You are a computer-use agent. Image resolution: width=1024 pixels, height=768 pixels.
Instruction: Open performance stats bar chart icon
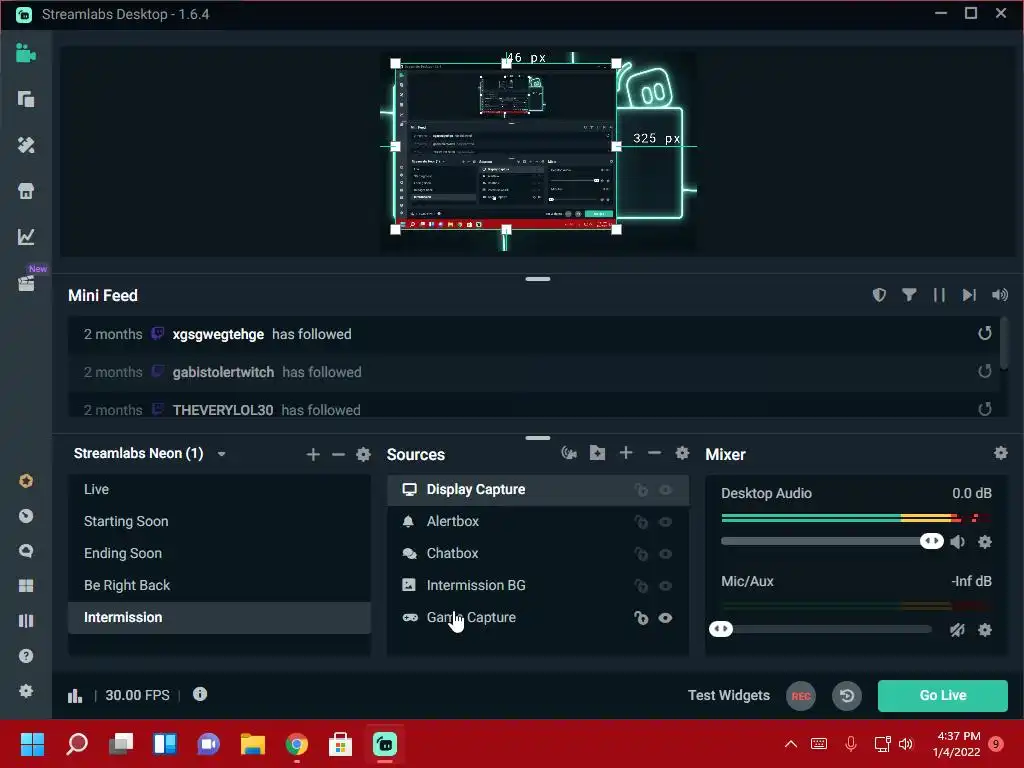[75, 696]
